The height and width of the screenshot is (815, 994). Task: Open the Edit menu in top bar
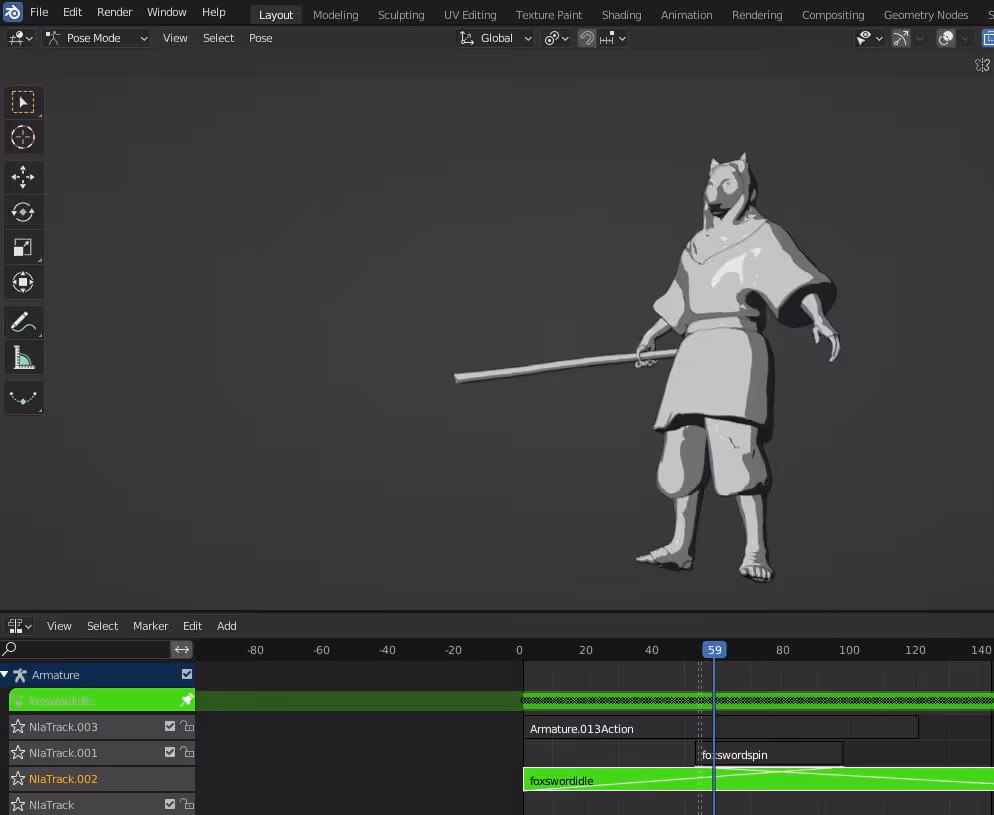72,12
